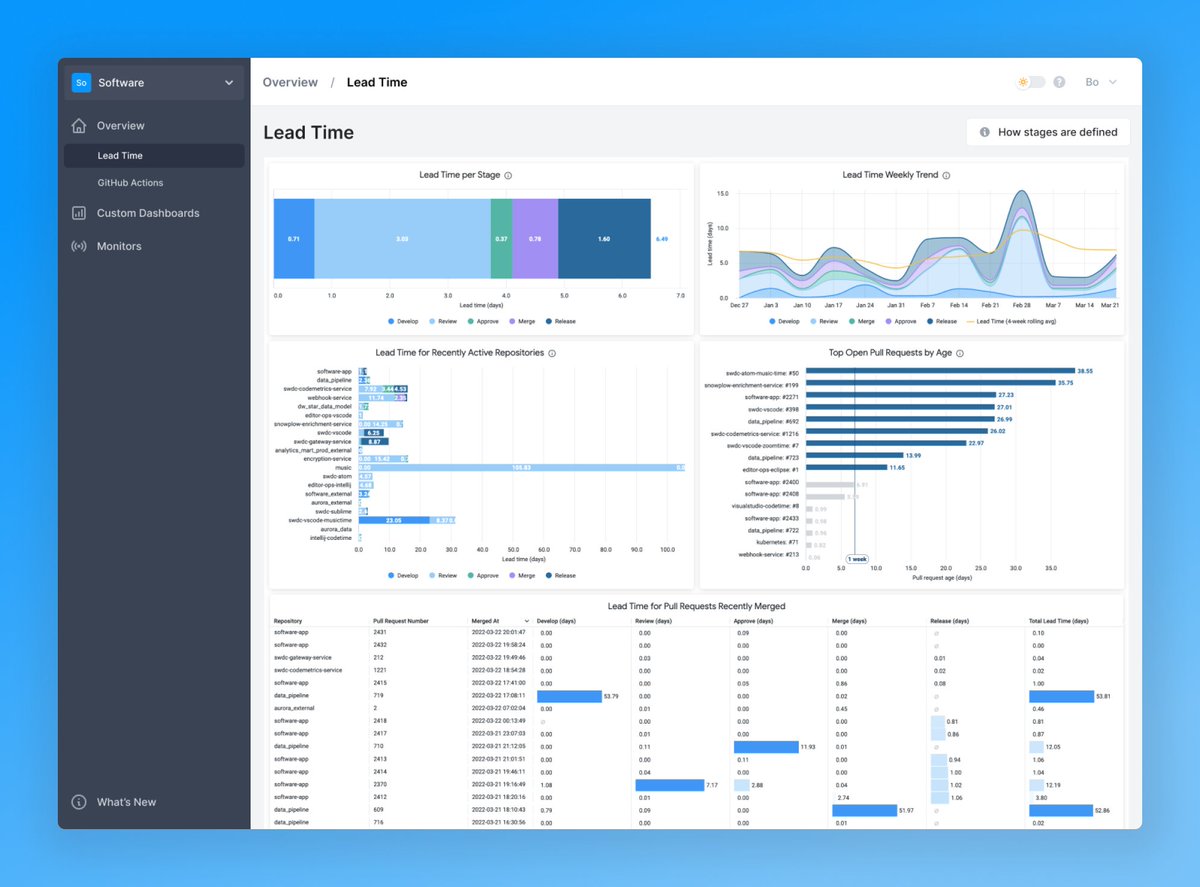Click the Monitors broadcast icon

78,246
